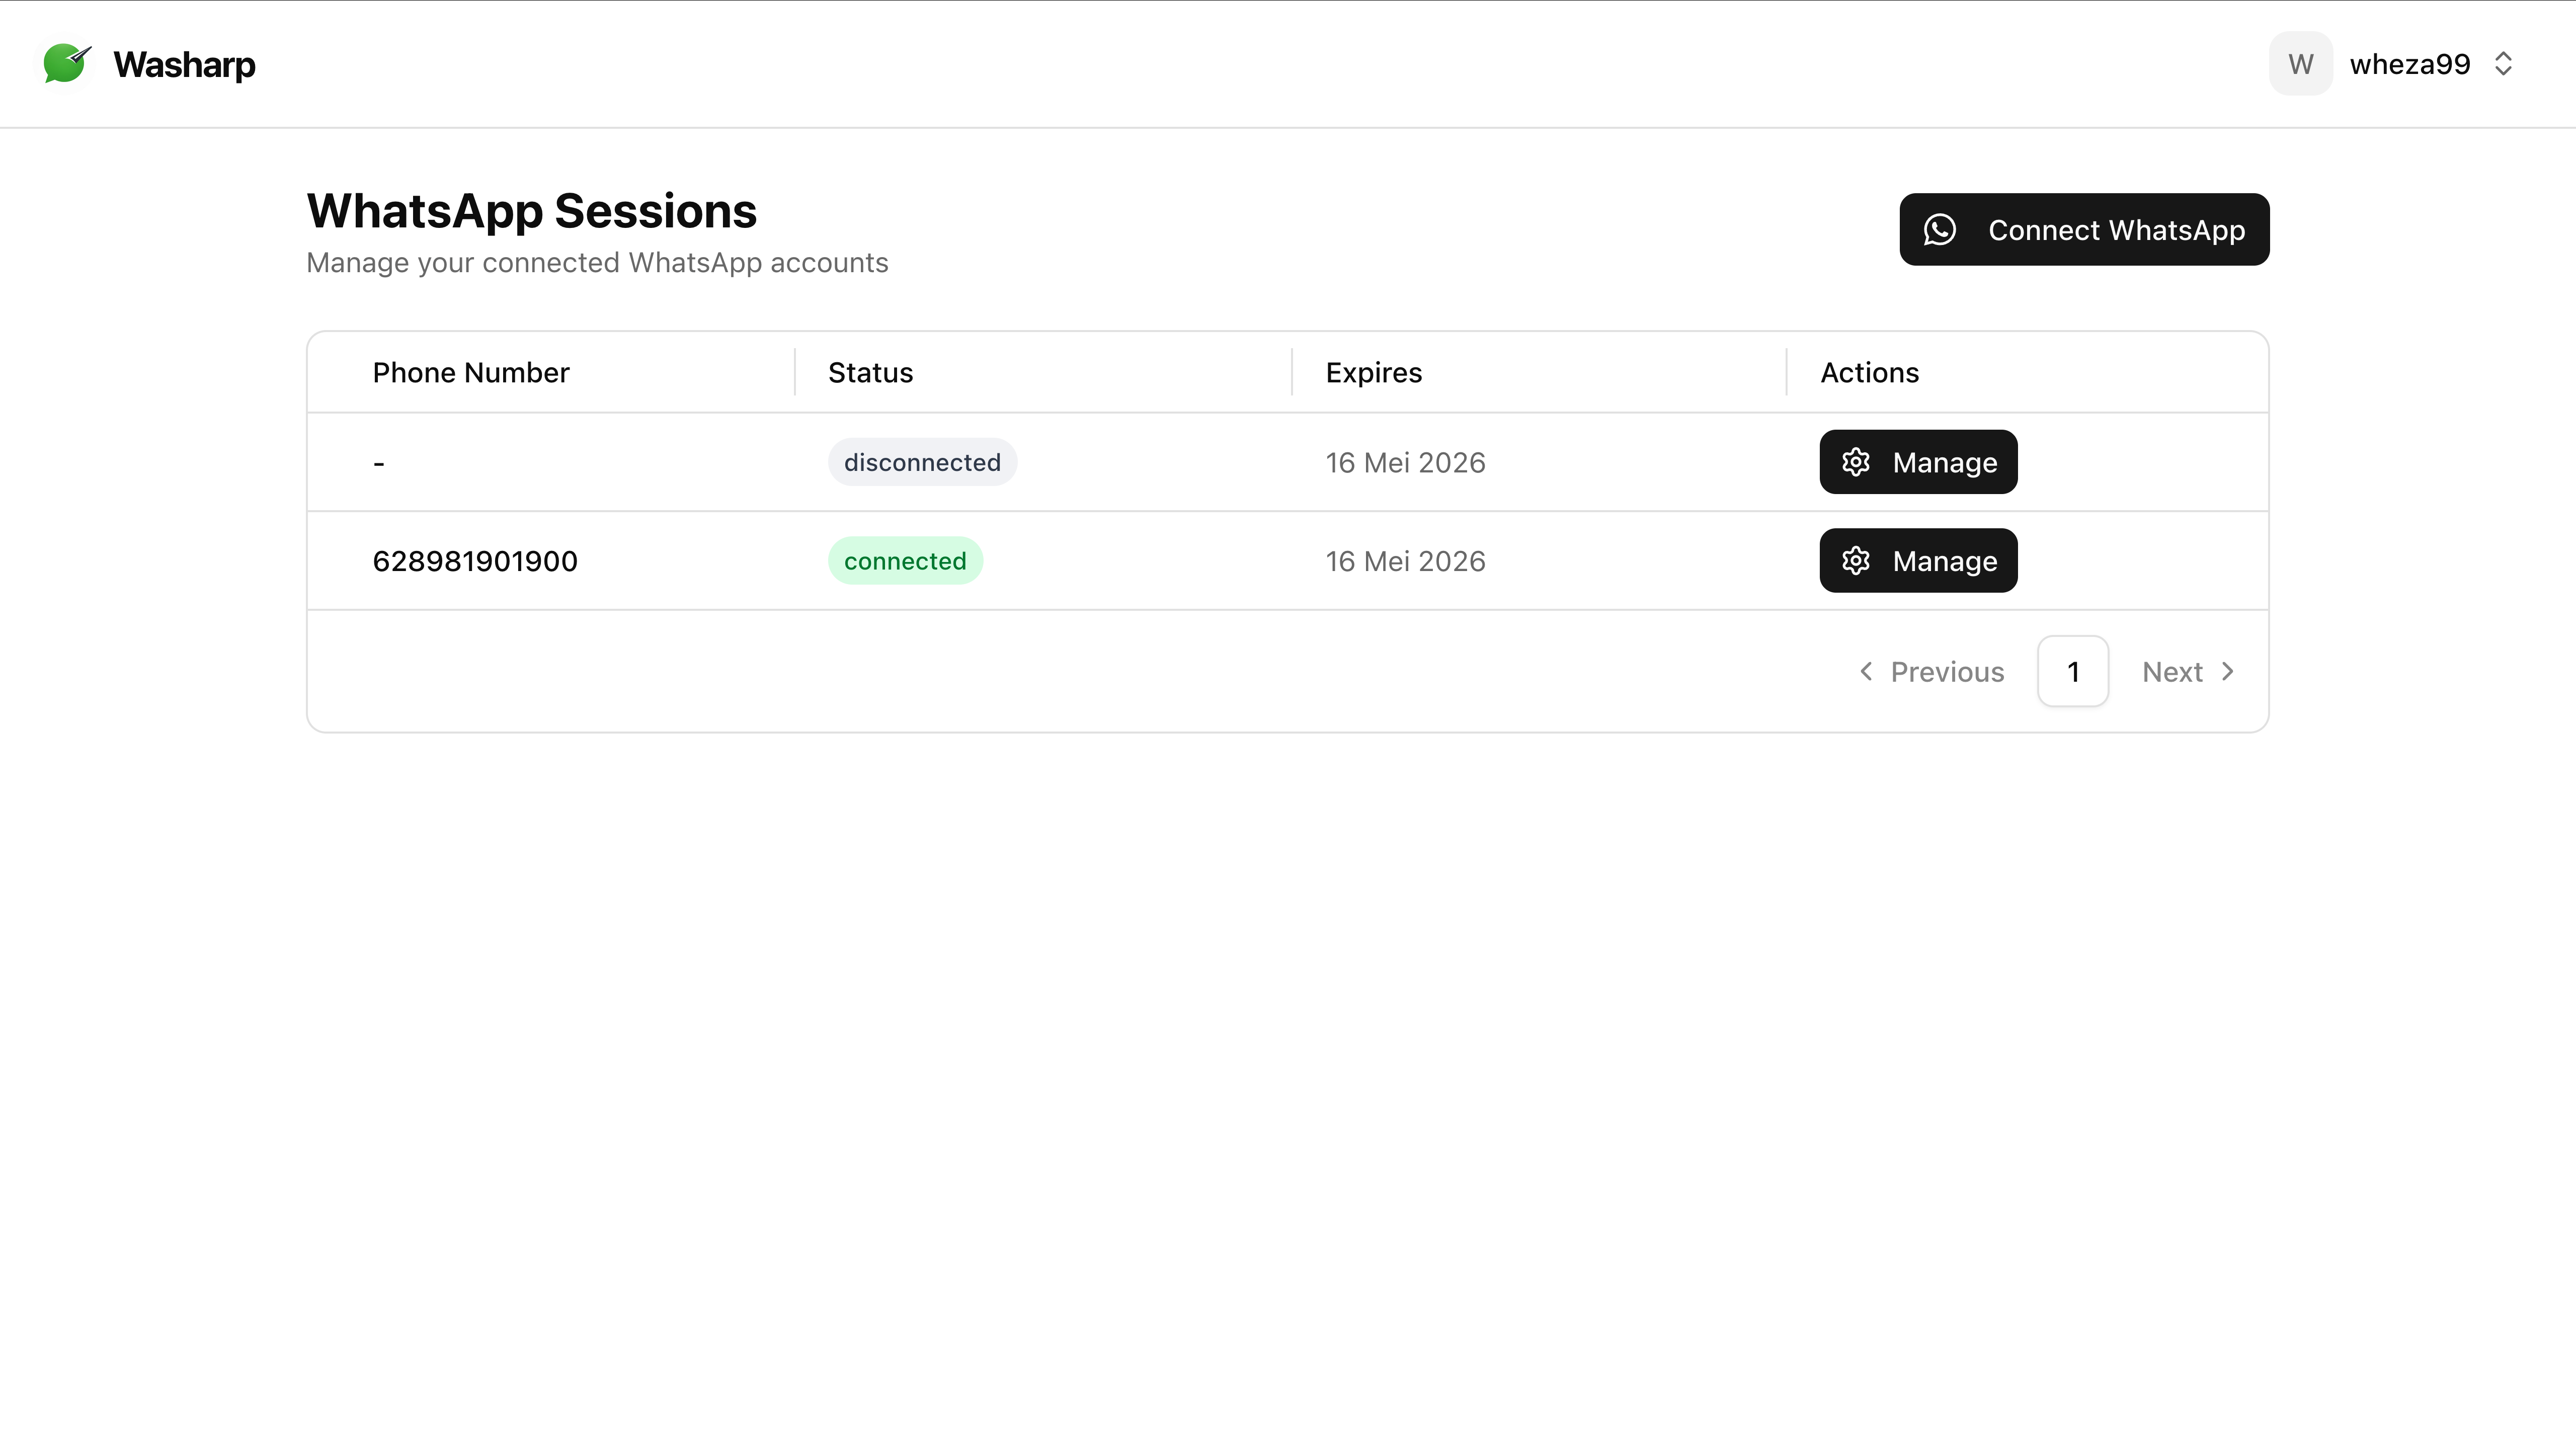This screenshot has width=2576, height=1449.
Task: Click the Expires column header
Action: pos(1373,373)
